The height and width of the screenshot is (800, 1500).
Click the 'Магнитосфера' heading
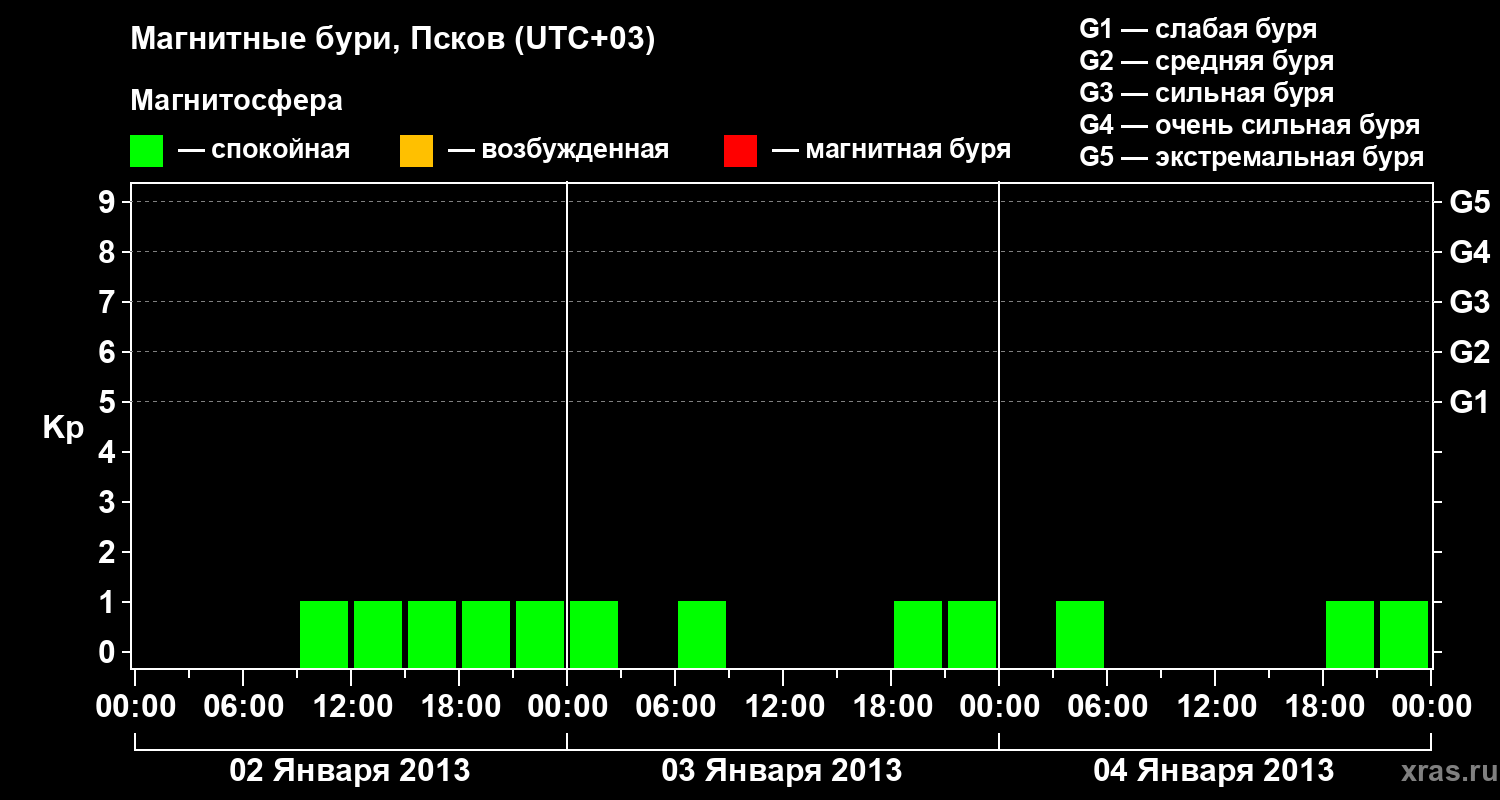pyautogui.click(x=237, y=101)
